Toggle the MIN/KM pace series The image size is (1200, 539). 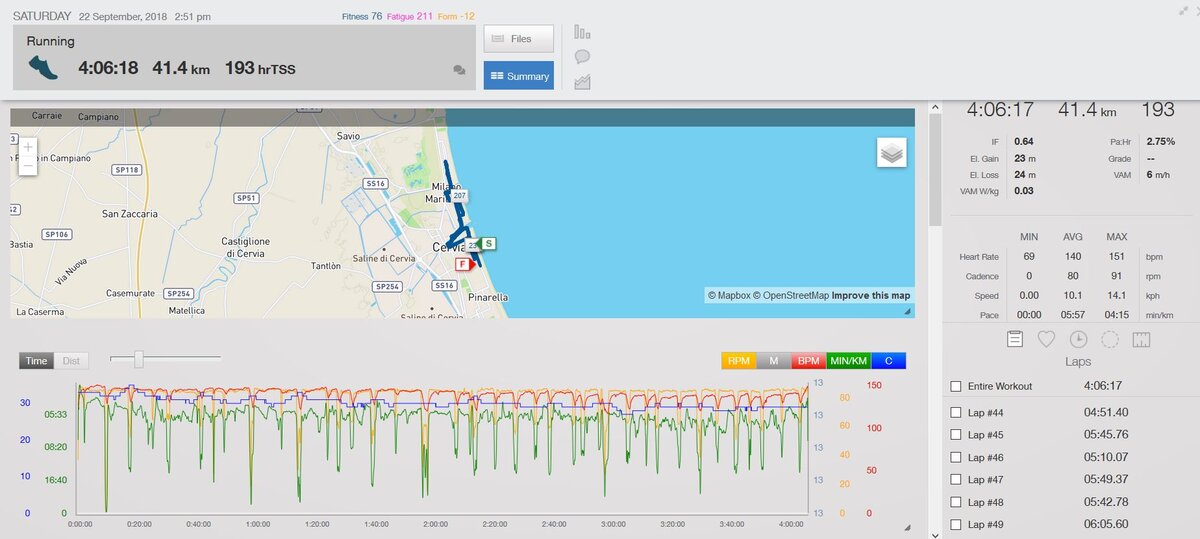(848, 361)
